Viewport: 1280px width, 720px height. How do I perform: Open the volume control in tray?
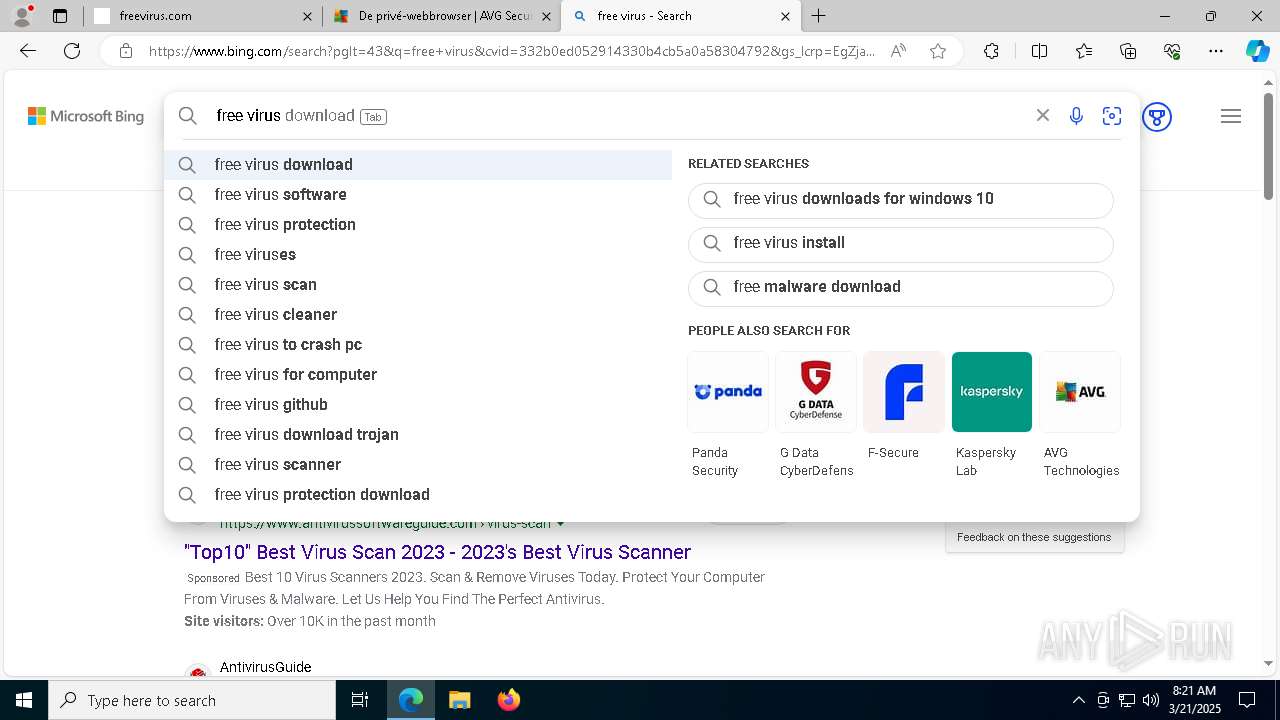tap(1151, 700)
